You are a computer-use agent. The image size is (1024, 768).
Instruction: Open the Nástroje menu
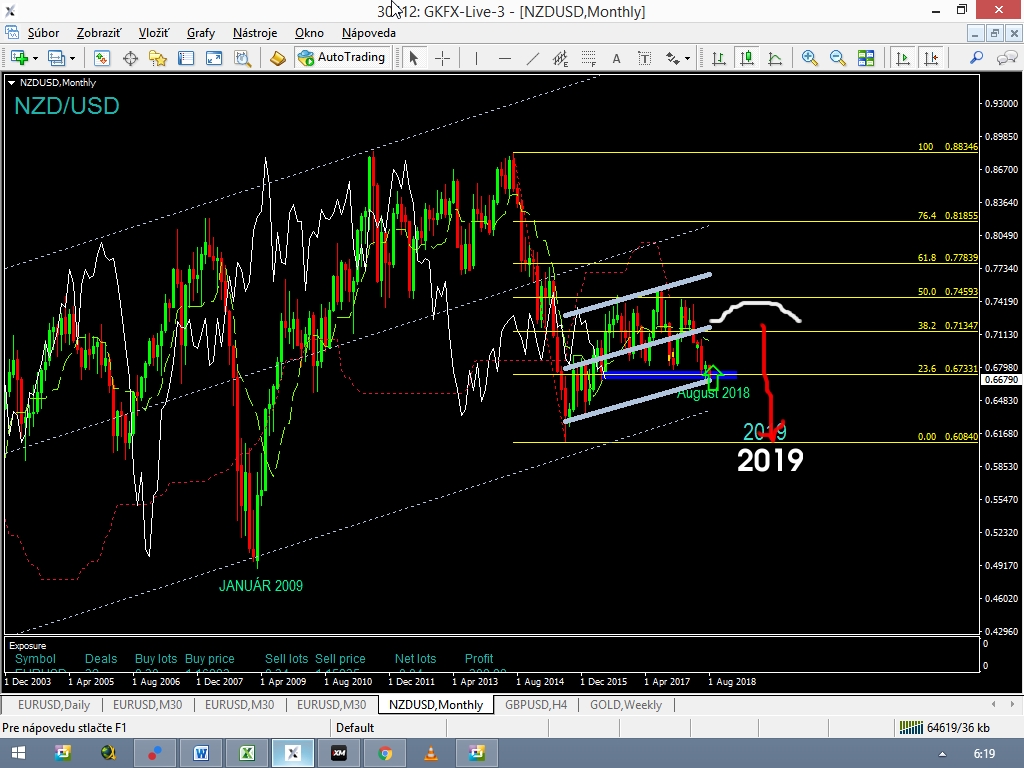[x=255, y=33]
